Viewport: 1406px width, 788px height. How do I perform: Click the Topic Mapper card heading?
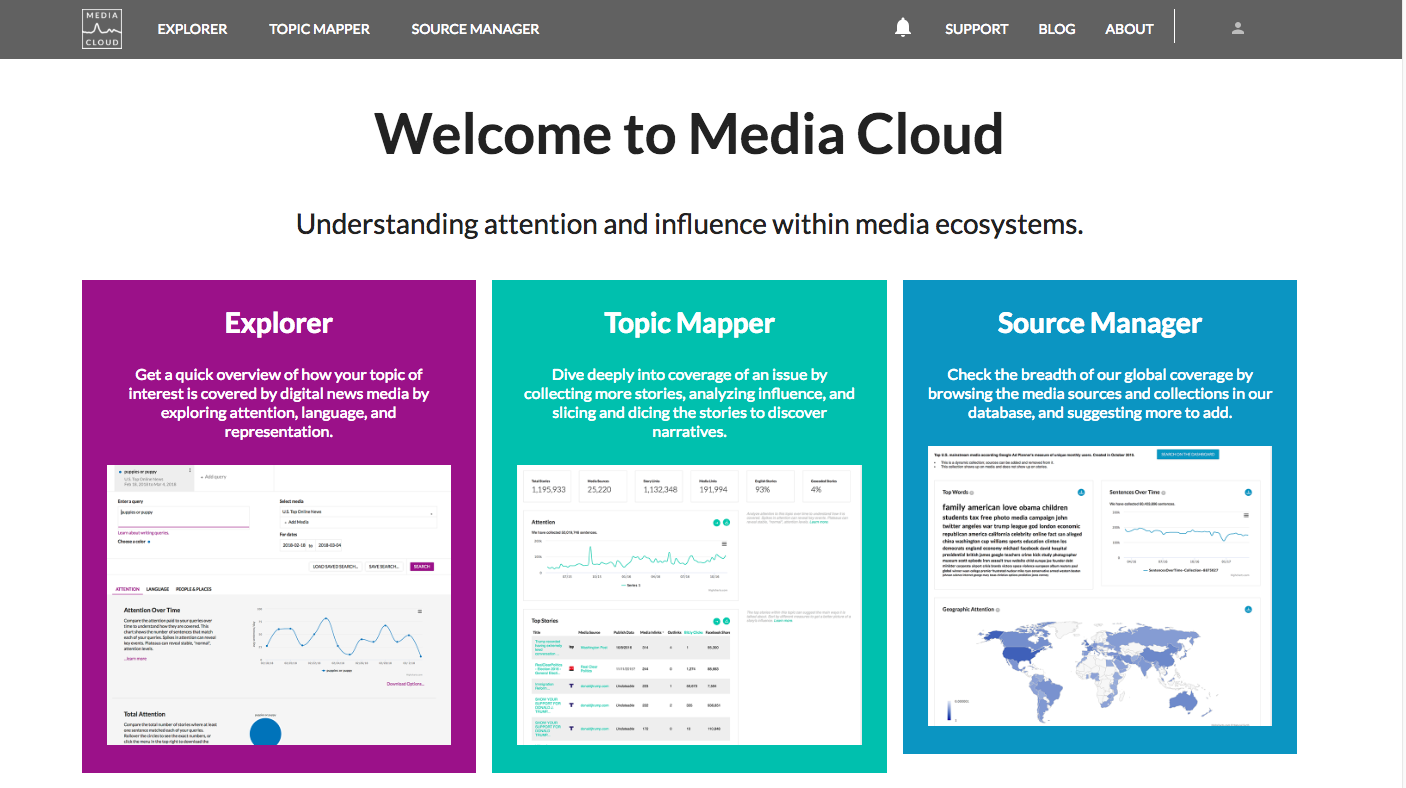(x=689, y=323)
